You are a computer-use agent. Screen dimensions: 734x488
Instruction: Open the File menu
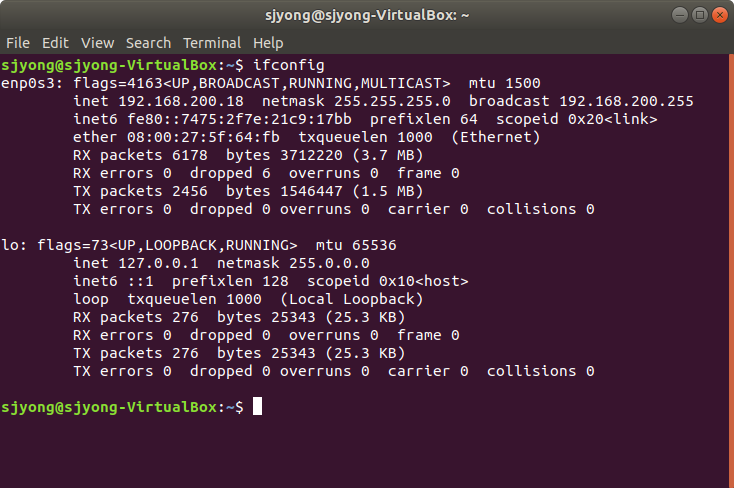[18, 43]
